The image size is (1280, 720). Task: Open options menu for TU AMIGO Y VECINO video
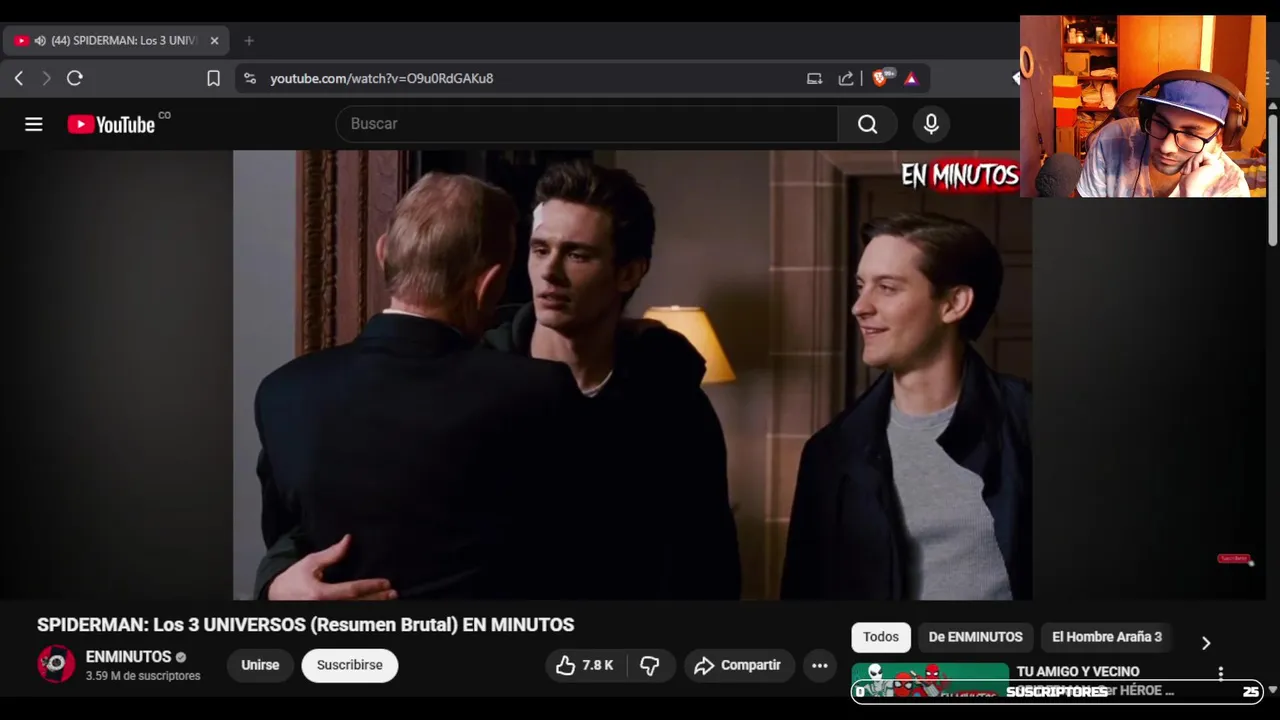(1220, 674)
